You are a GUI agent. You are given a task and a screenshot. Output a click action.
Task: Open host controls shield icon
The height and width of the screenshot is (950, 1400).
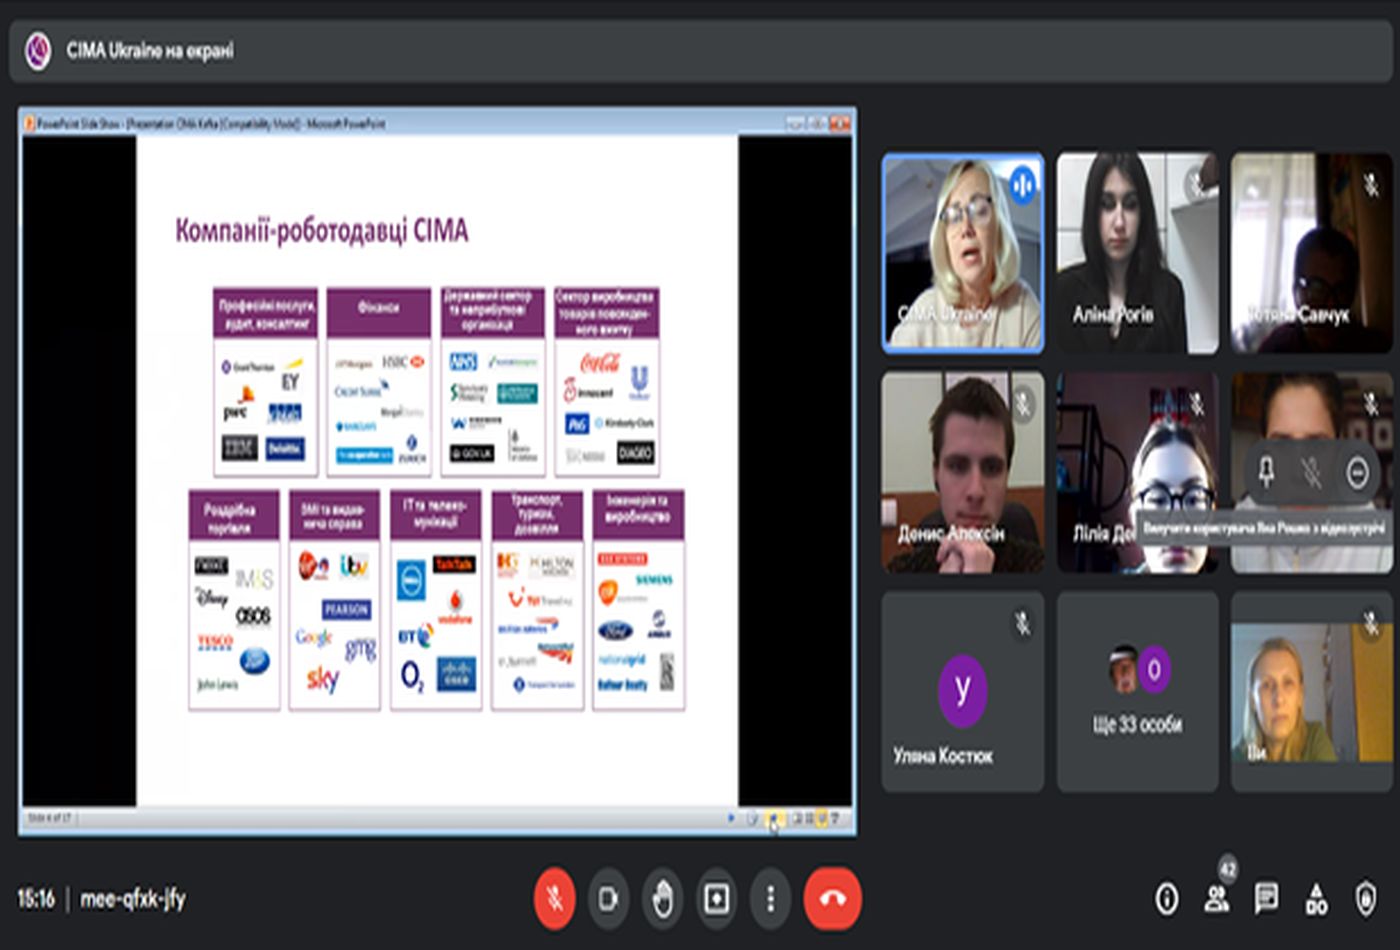[x=1366, y=899]
